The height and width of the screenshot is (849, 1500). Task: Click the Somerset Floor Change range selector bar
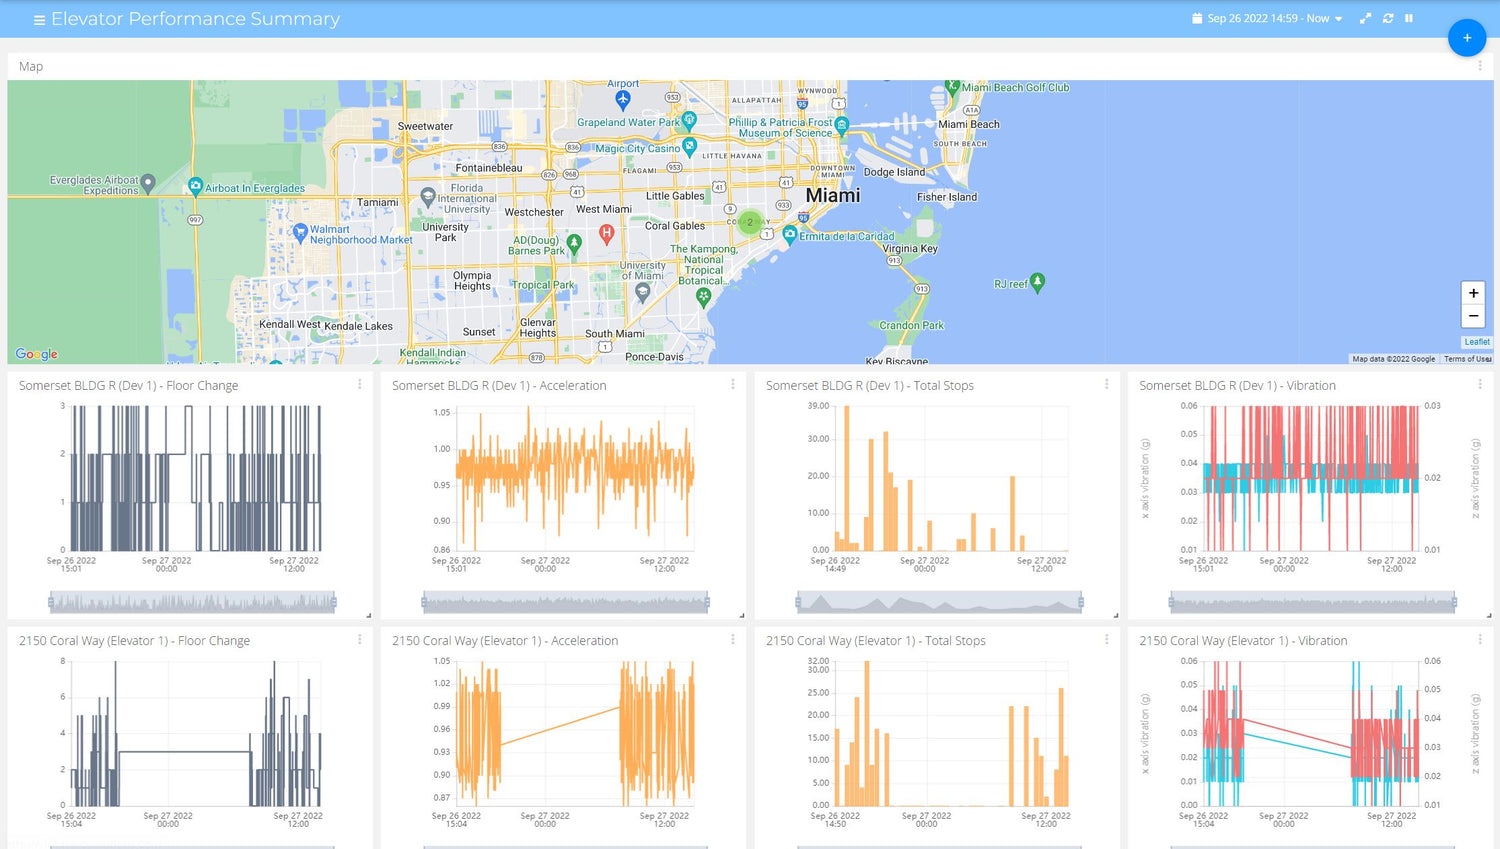[193, 602]
